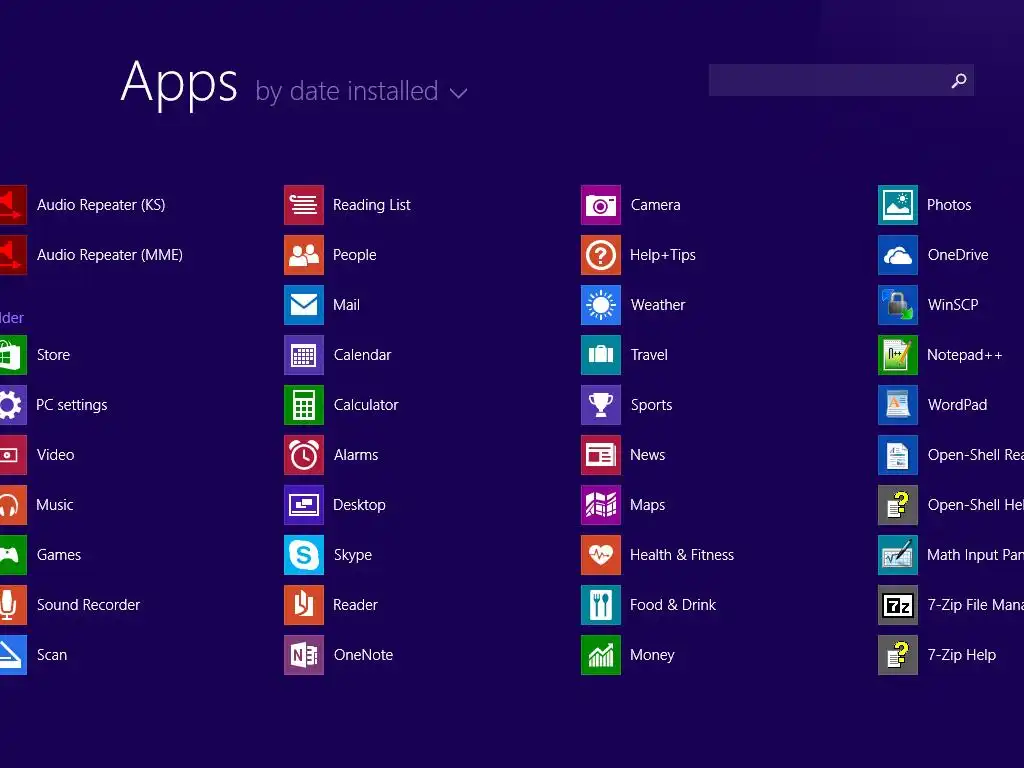
Task: Click the 'Food & Drink' label
Action: coord(673,605)
